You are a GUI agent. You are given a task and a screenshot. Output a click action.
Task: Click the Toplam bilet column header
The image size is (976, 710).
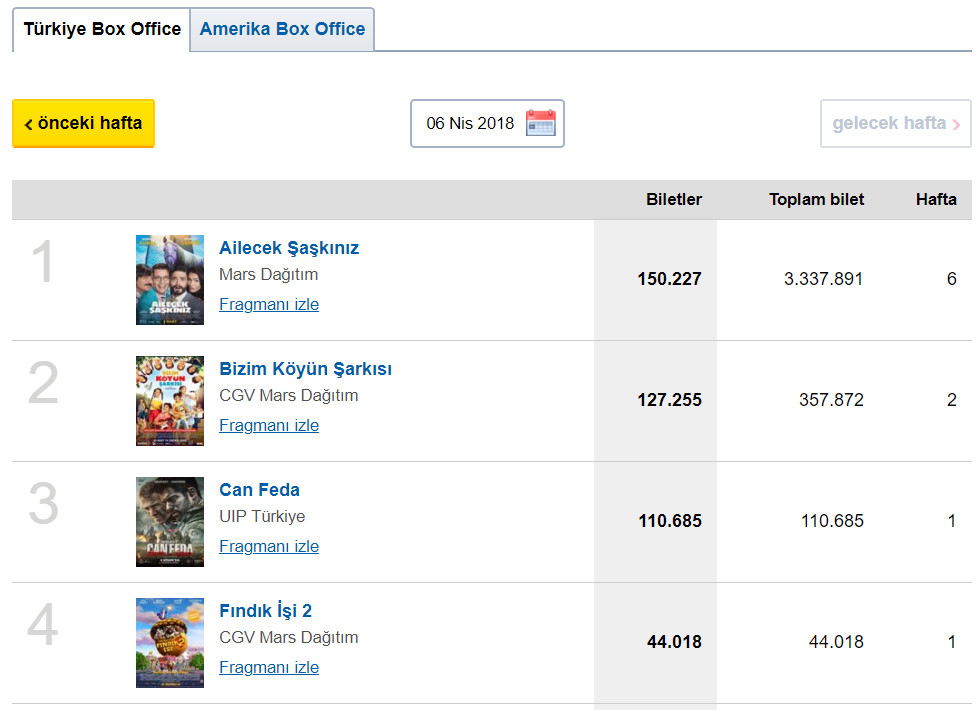click(x=816, y=199)
